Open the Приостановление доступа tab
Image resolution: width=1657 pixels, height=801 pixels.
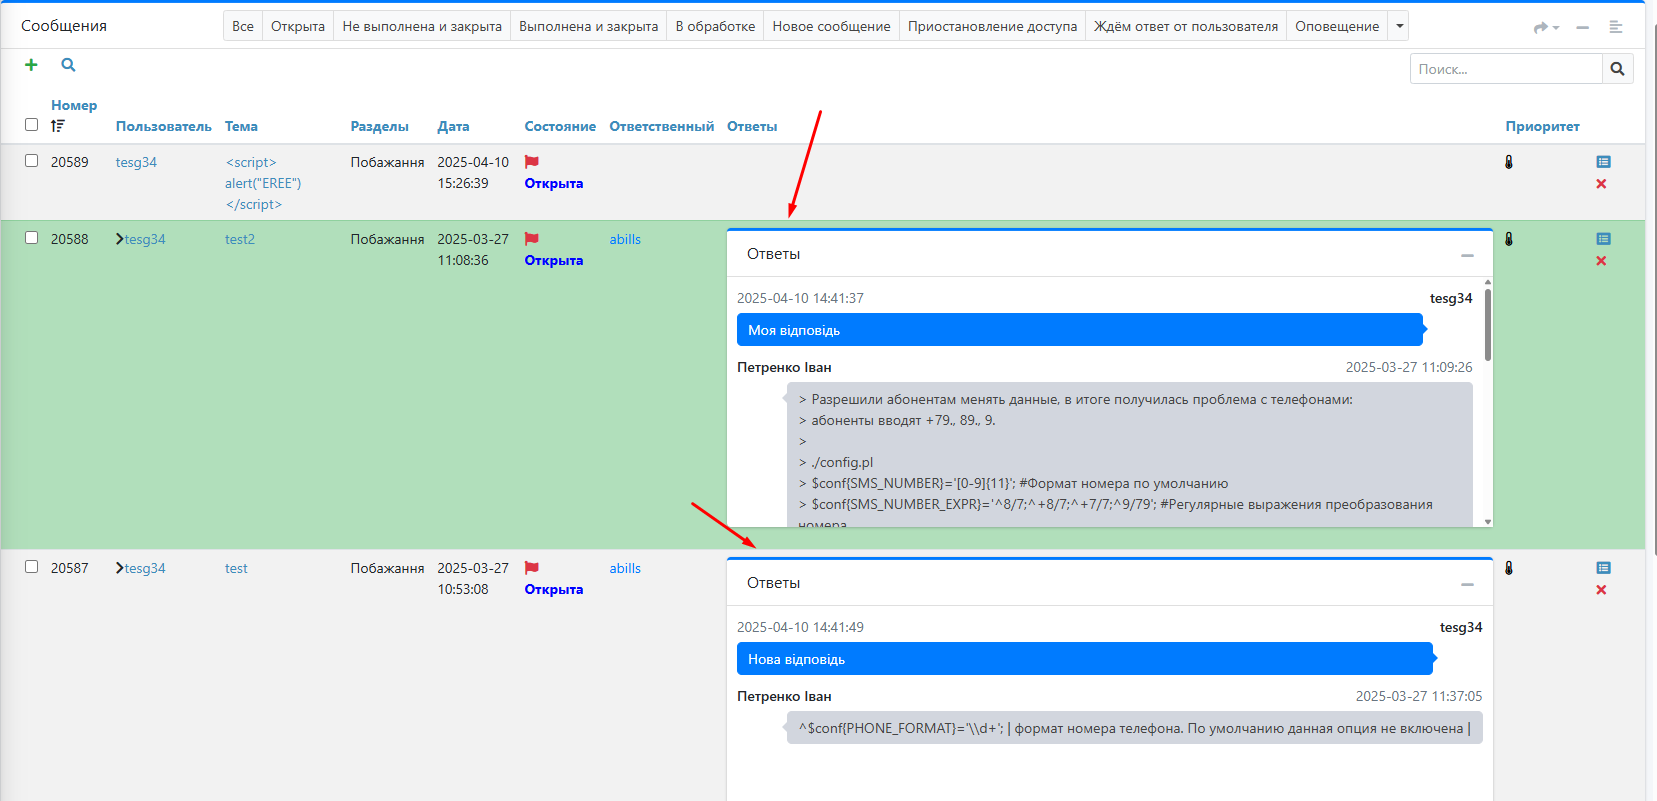tap(993, 26)
